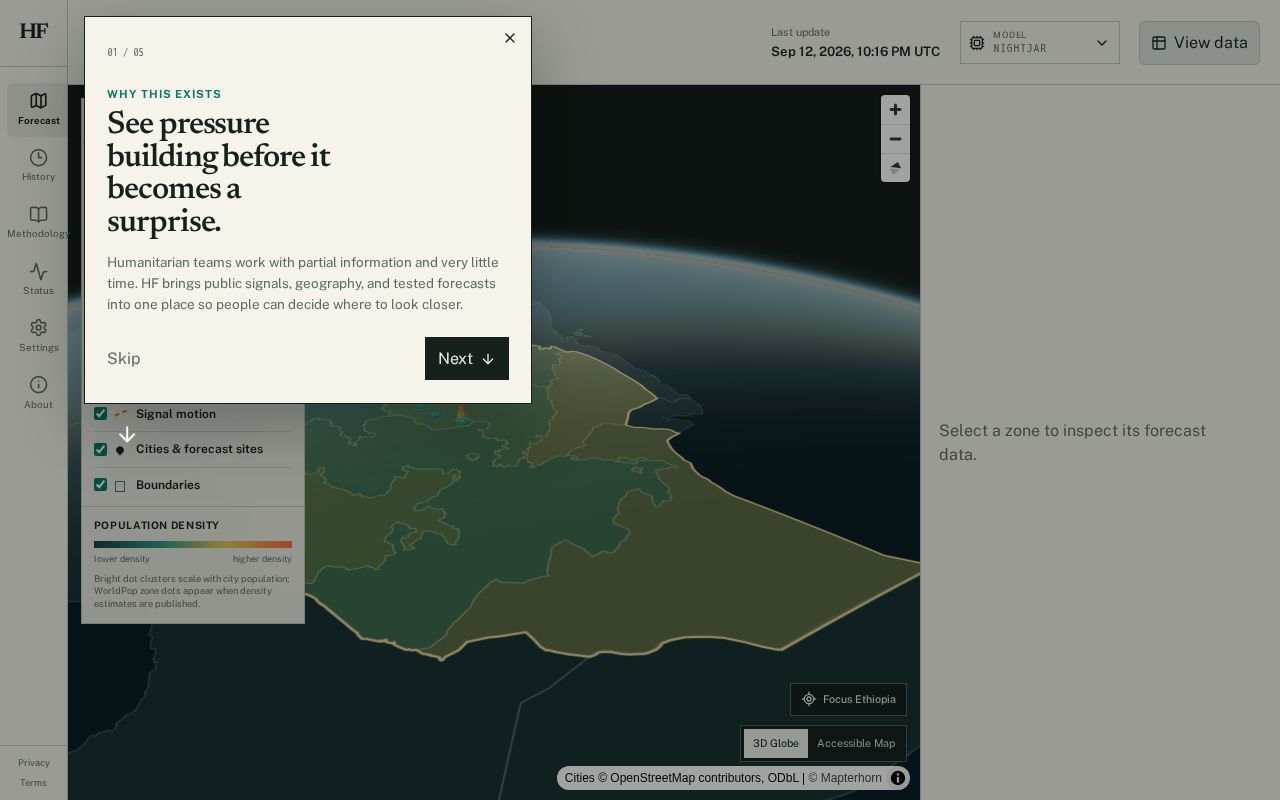This screenshot has height=800, width=1280.
Task: Toggle the map attribution info icon
Action: point(898,778)
